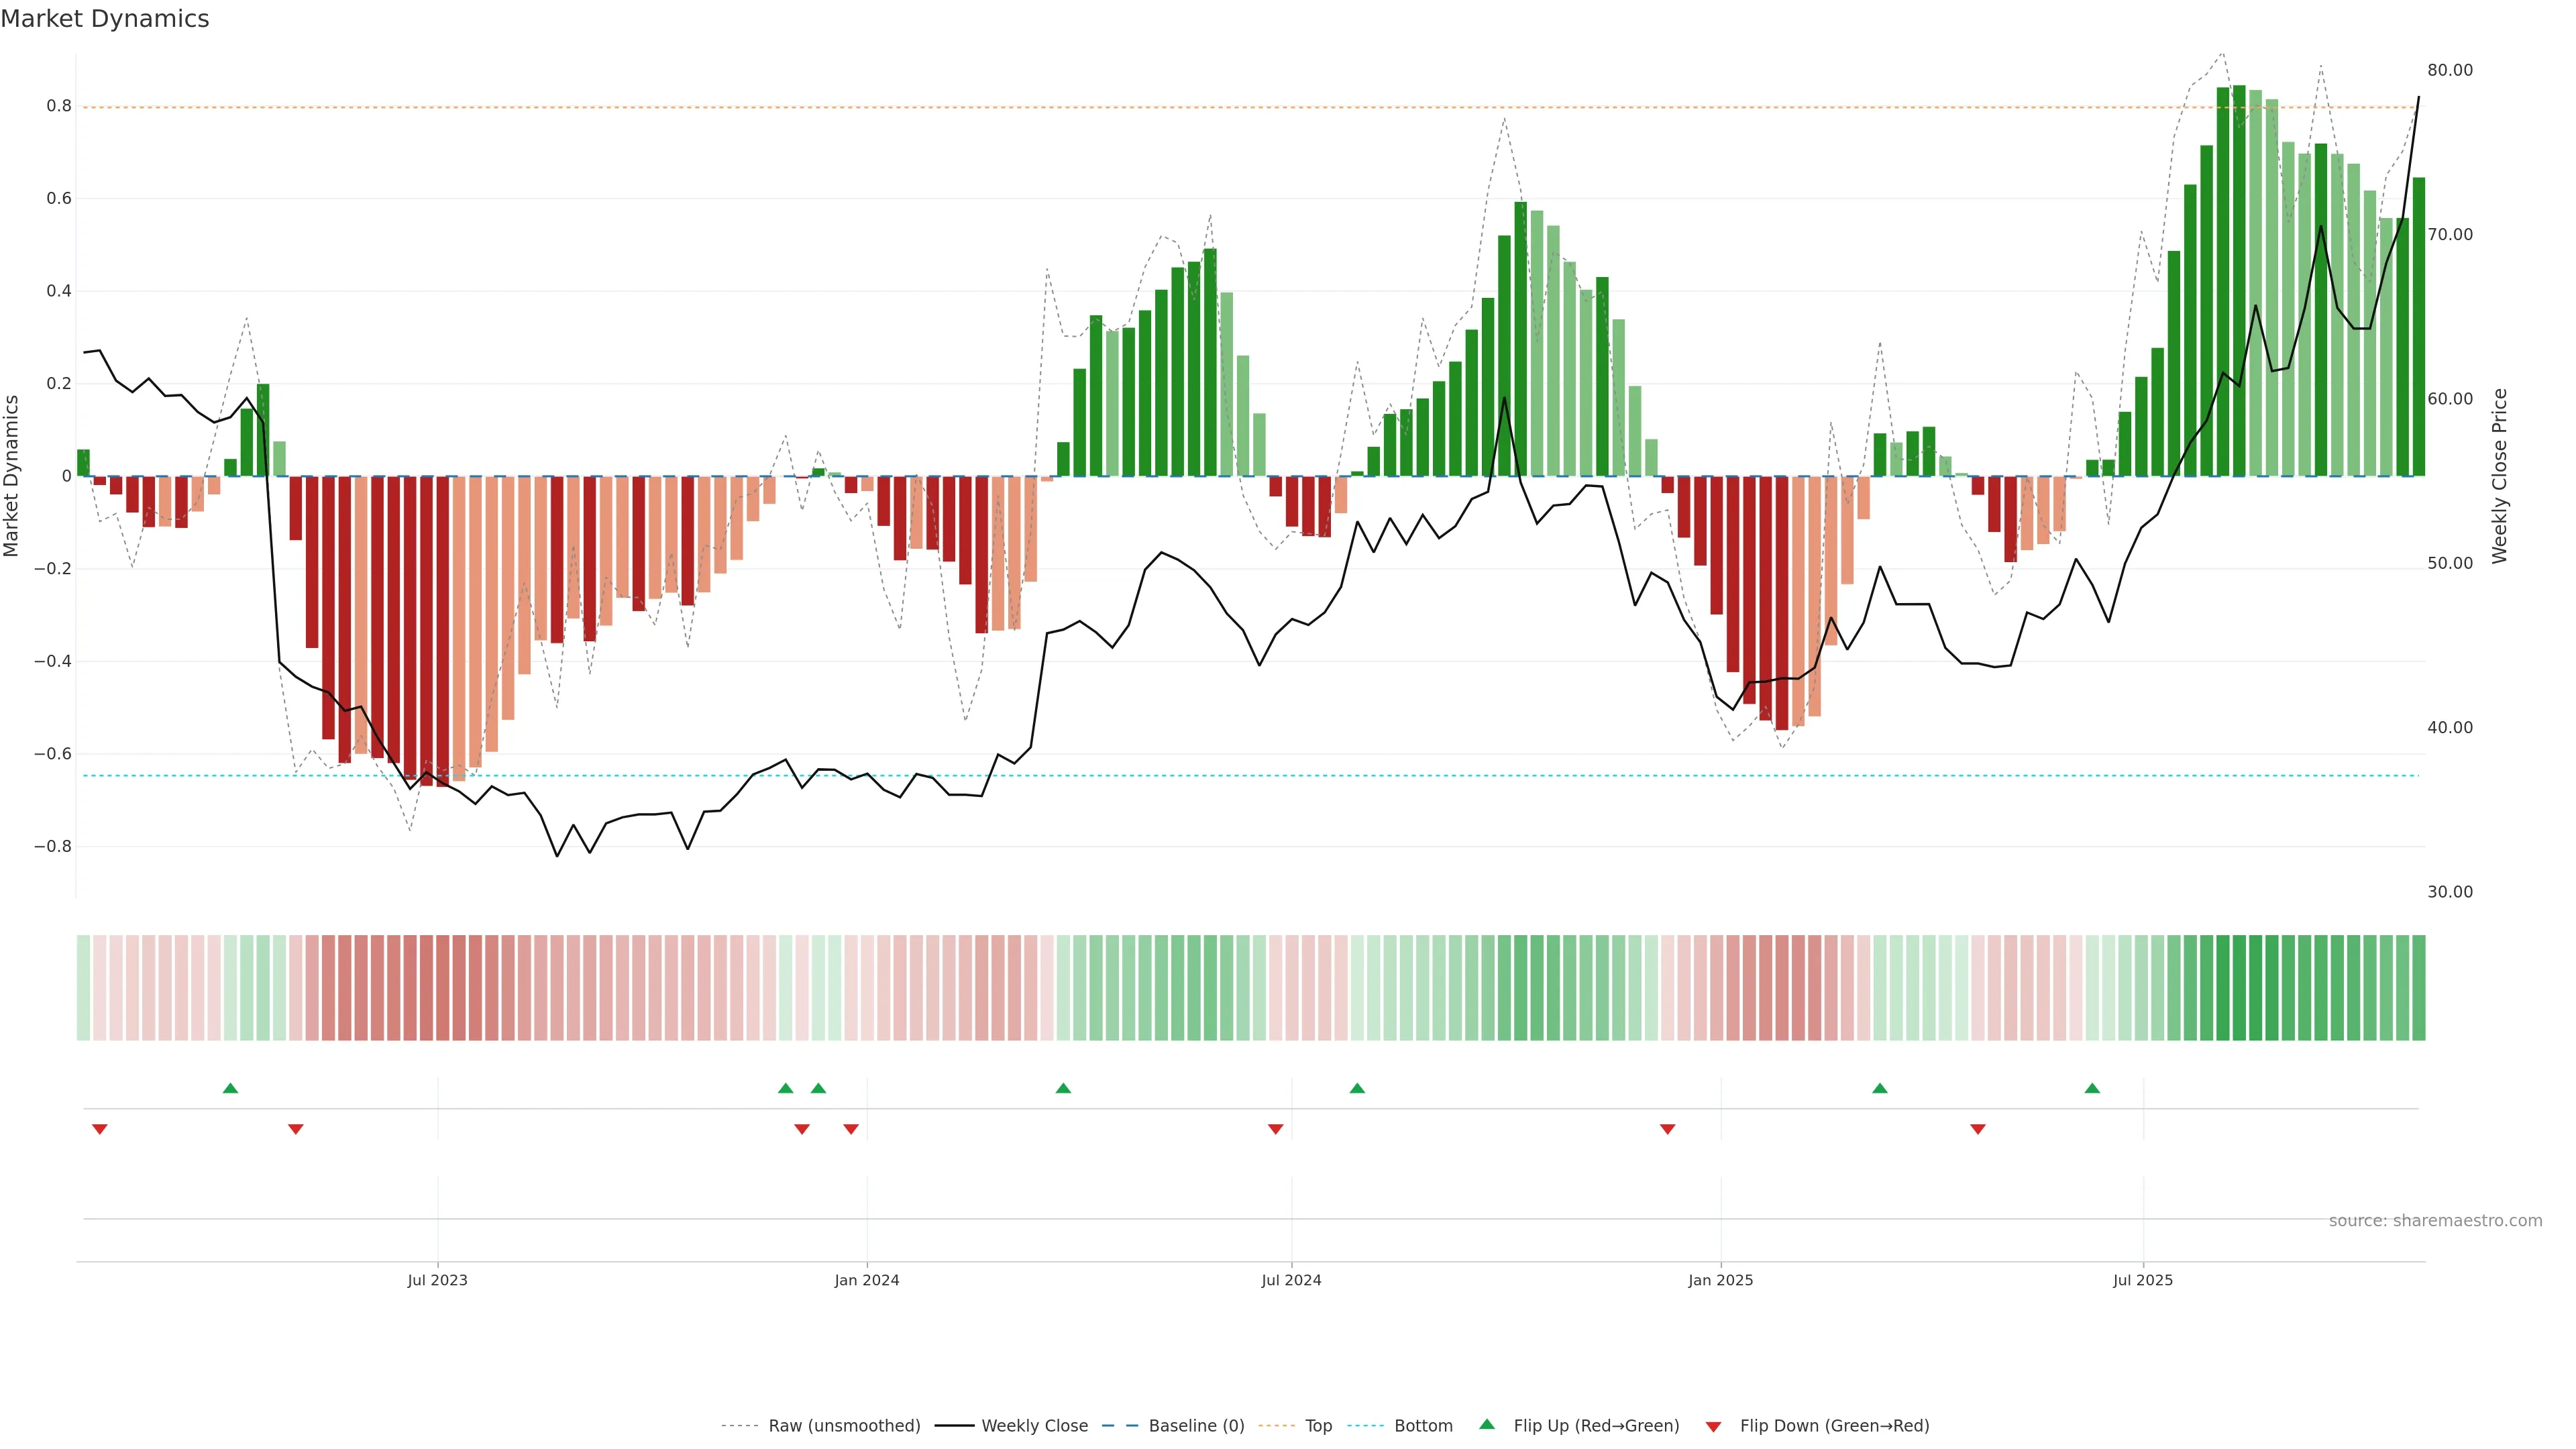2576x1449 pixels.
Task: Click the leftmost green flip-up triangle marker
Action: click(x=230, y=1088)
